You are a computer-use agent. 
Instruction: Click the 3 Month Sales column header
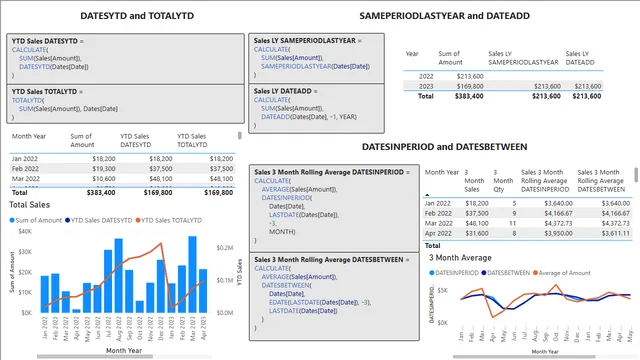(x=474, y=181)
